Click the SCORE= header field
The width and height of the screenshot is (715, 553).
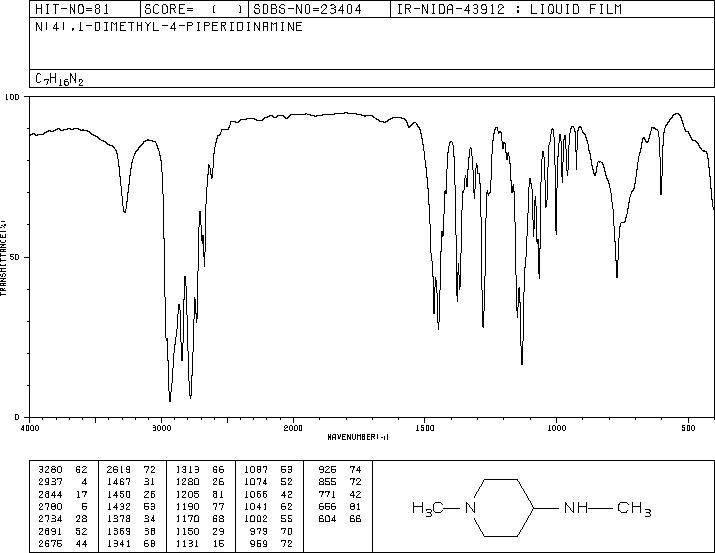[x=194, y=9]
